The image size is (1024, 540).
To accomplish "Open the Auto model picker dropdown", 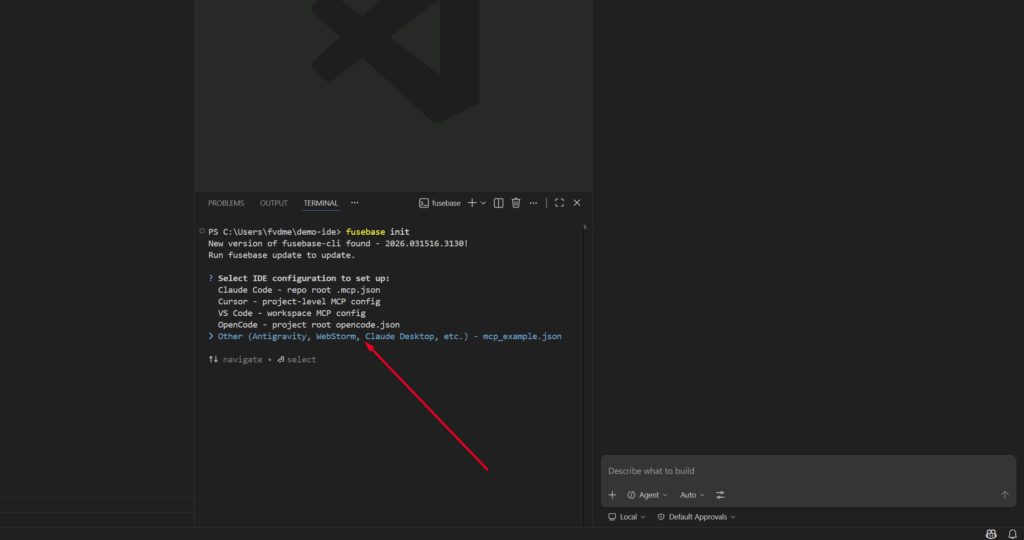I will tap(692, 495).
